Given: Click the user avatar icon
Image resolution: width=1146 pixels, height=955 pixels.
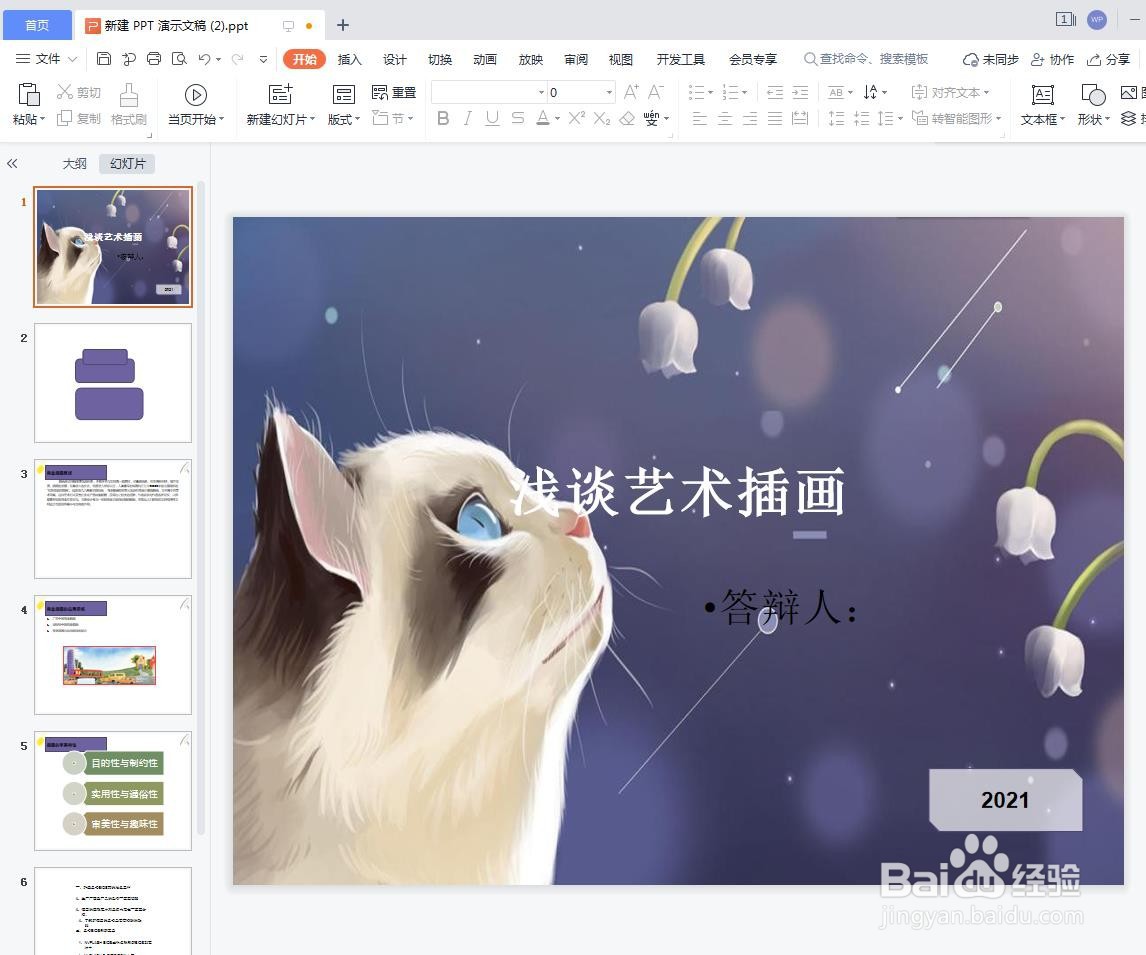Looking at the screenshot, I should (1096, 20).
